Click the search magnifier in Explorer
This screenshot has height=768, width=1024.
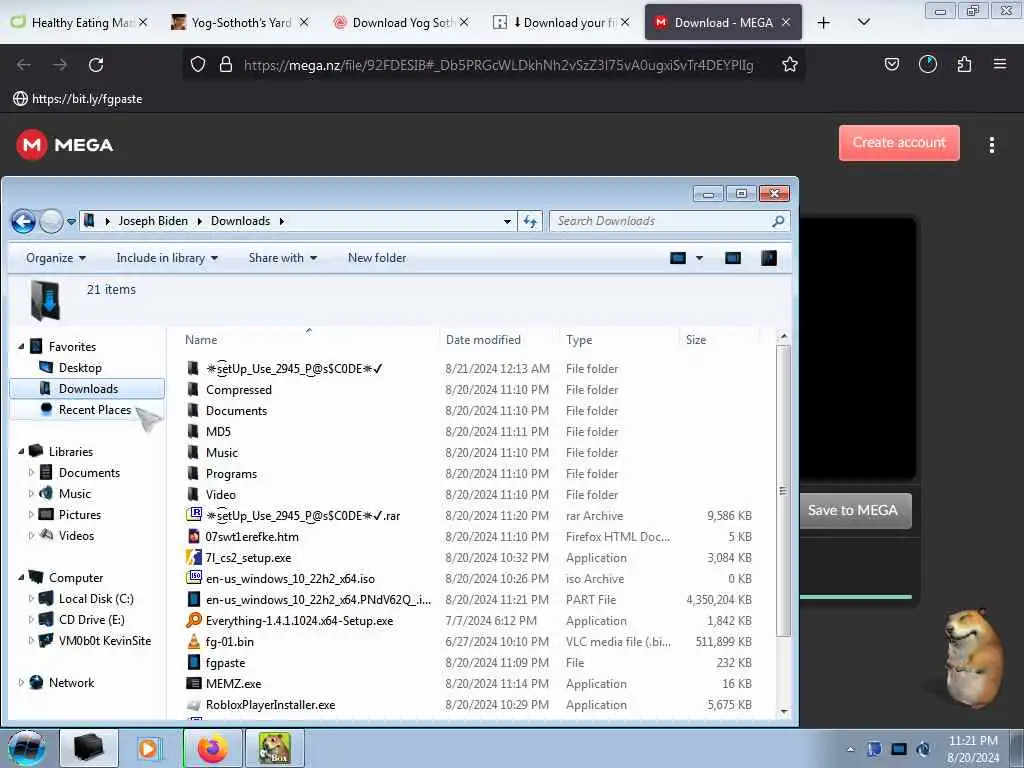[777, 221]
